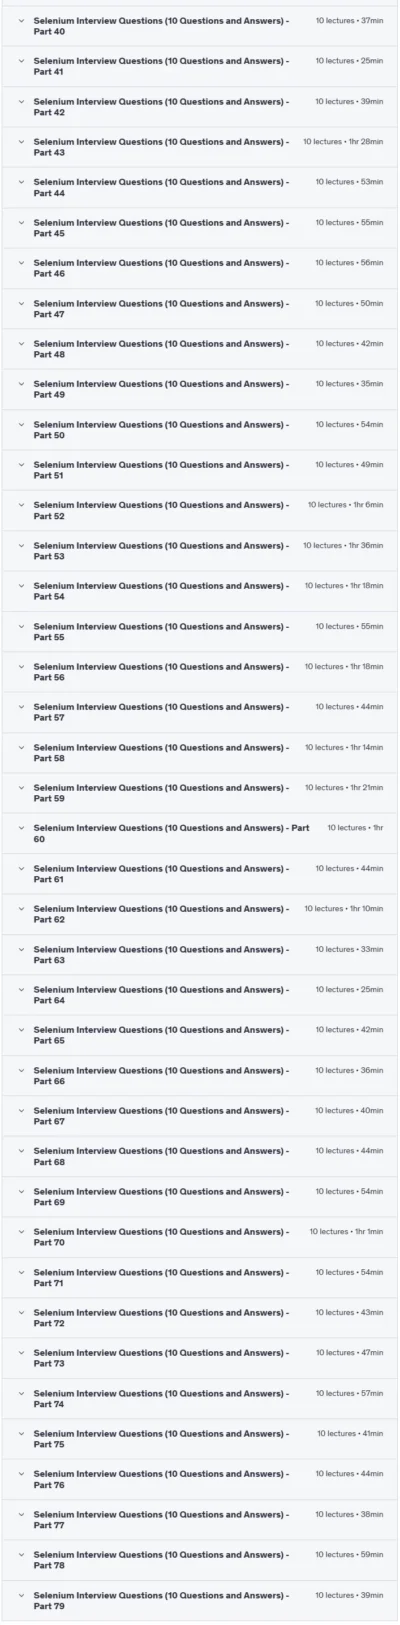Open Selenium Interview Questions Part 42 title

click(x=161, y=107)
